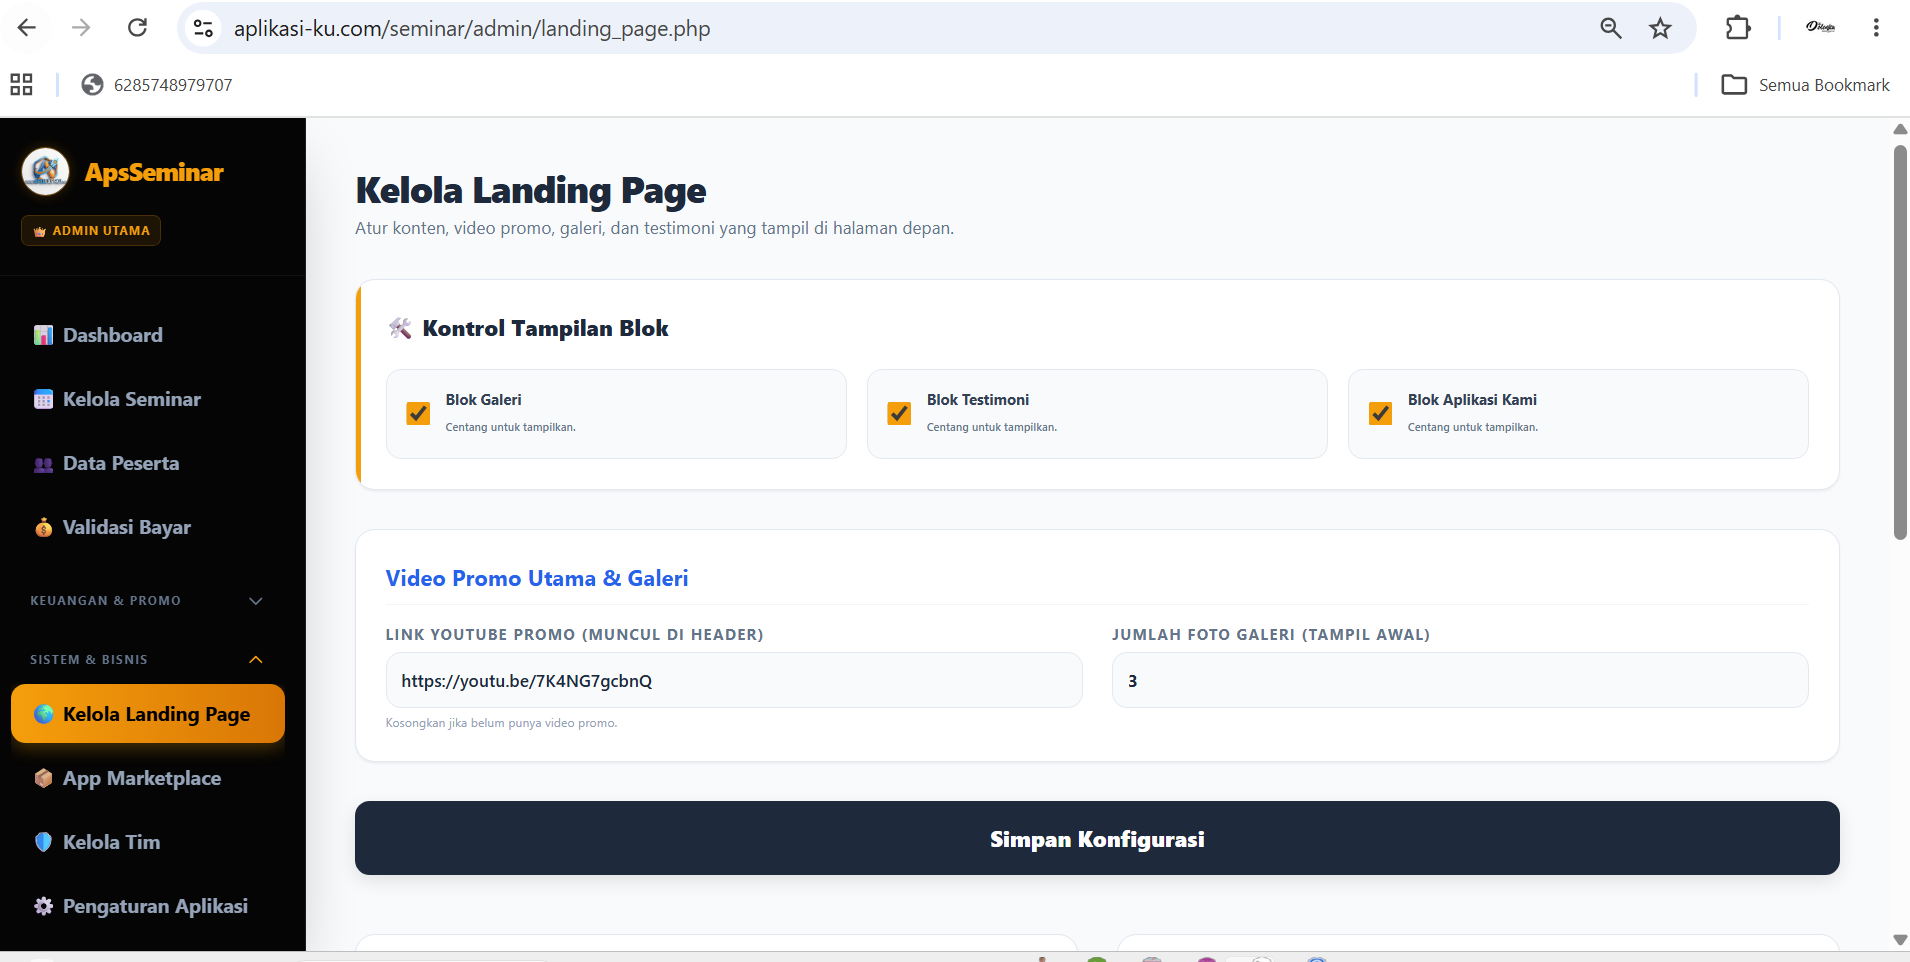Image resolution: width=1910 pixels, height=962 pixels.
Task: Click Simpan Konfigurasi button
Action: [x=1097, y=838]
